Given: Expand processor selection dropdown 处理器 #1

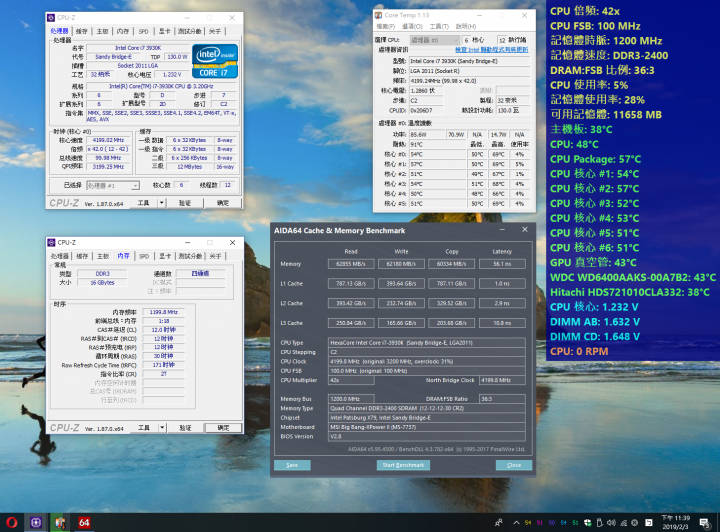Looking at the screenshot, I should (135, 185).
